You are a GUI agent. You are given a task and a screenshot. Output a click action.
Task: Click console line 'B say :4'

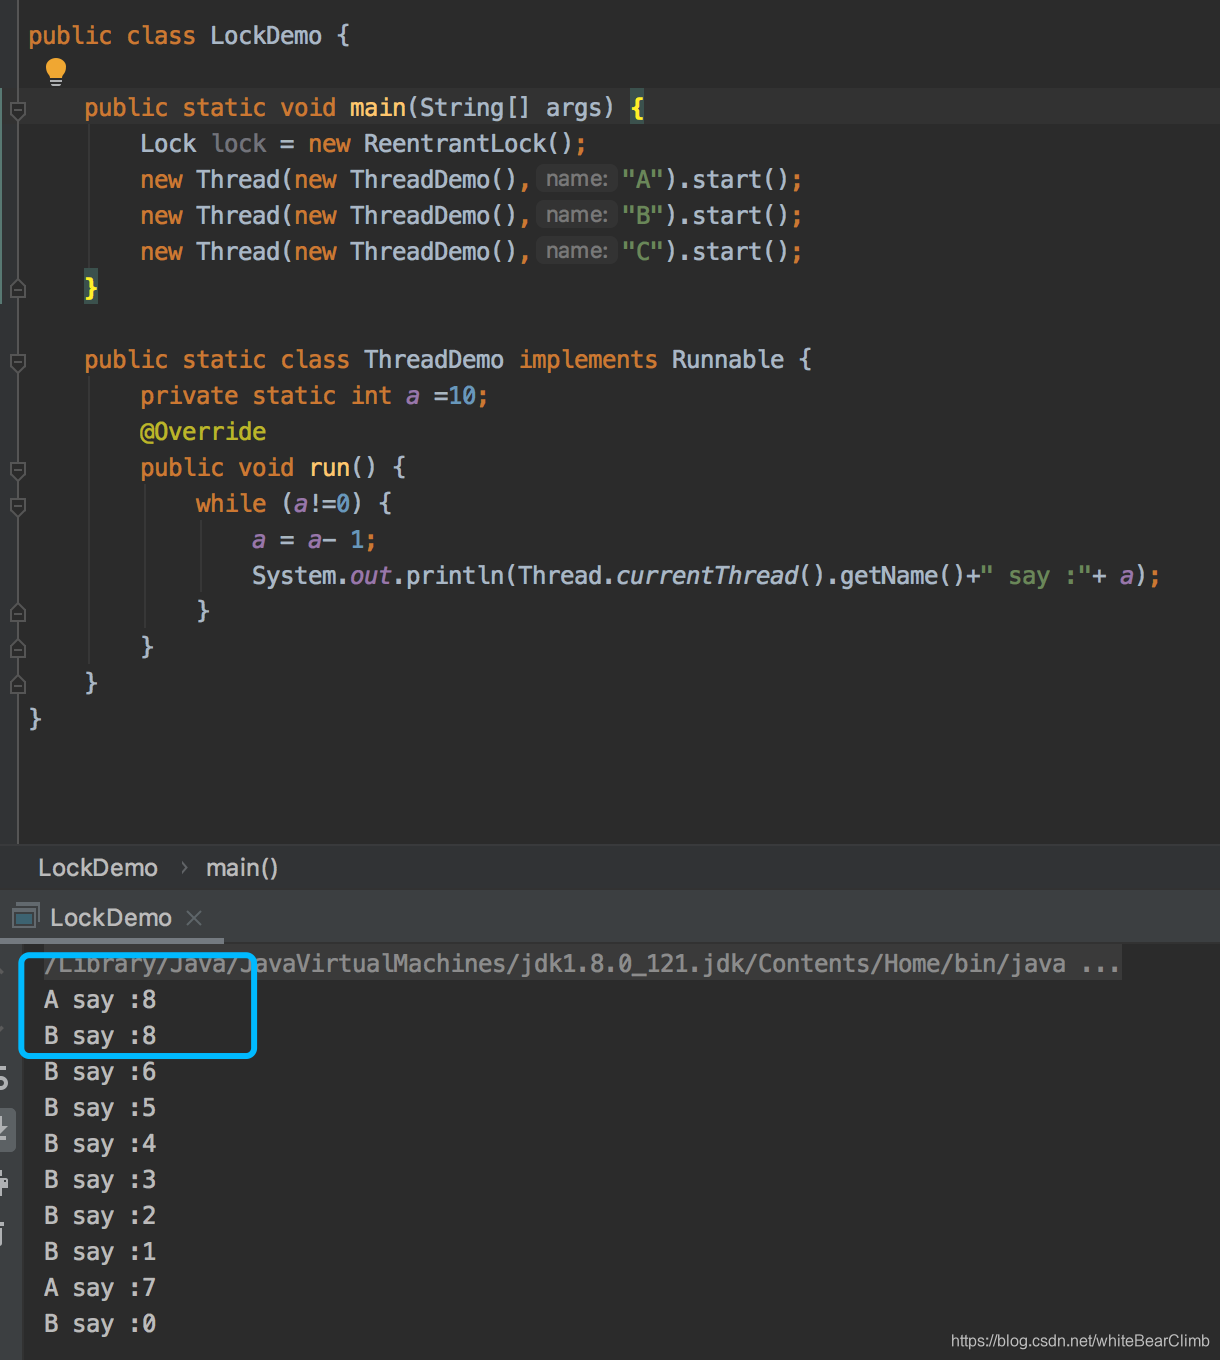click(x=100, y=1144)
